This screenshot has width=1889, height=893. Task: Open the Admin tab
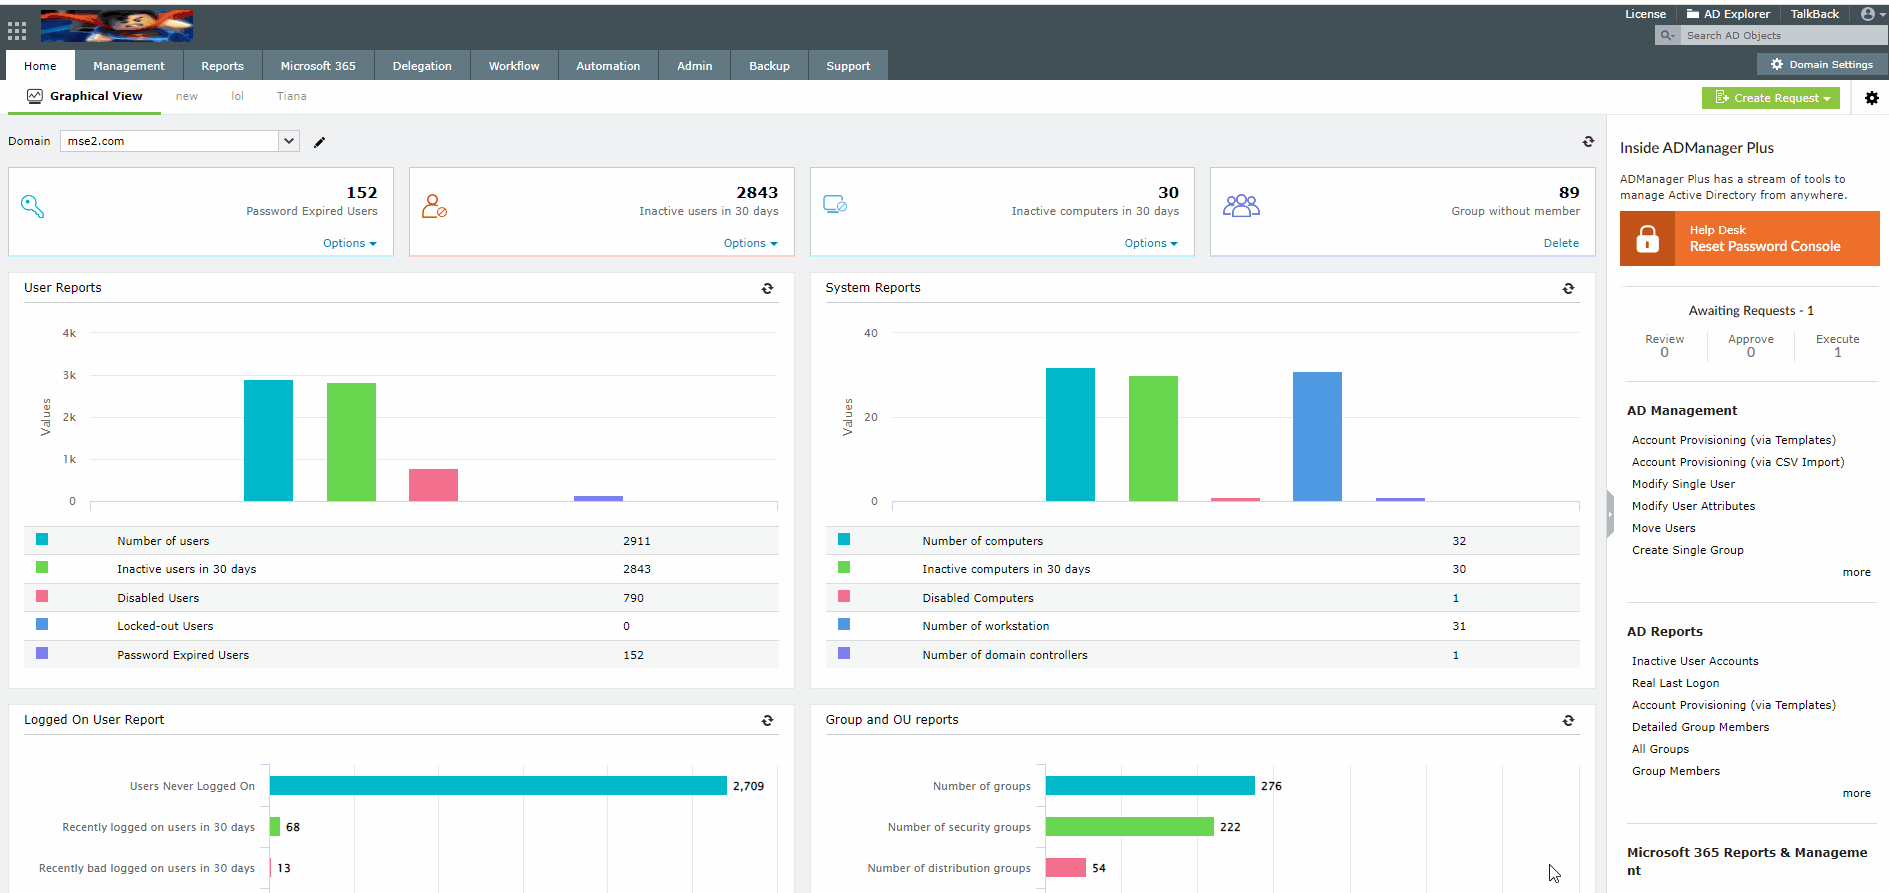point(695,66)
